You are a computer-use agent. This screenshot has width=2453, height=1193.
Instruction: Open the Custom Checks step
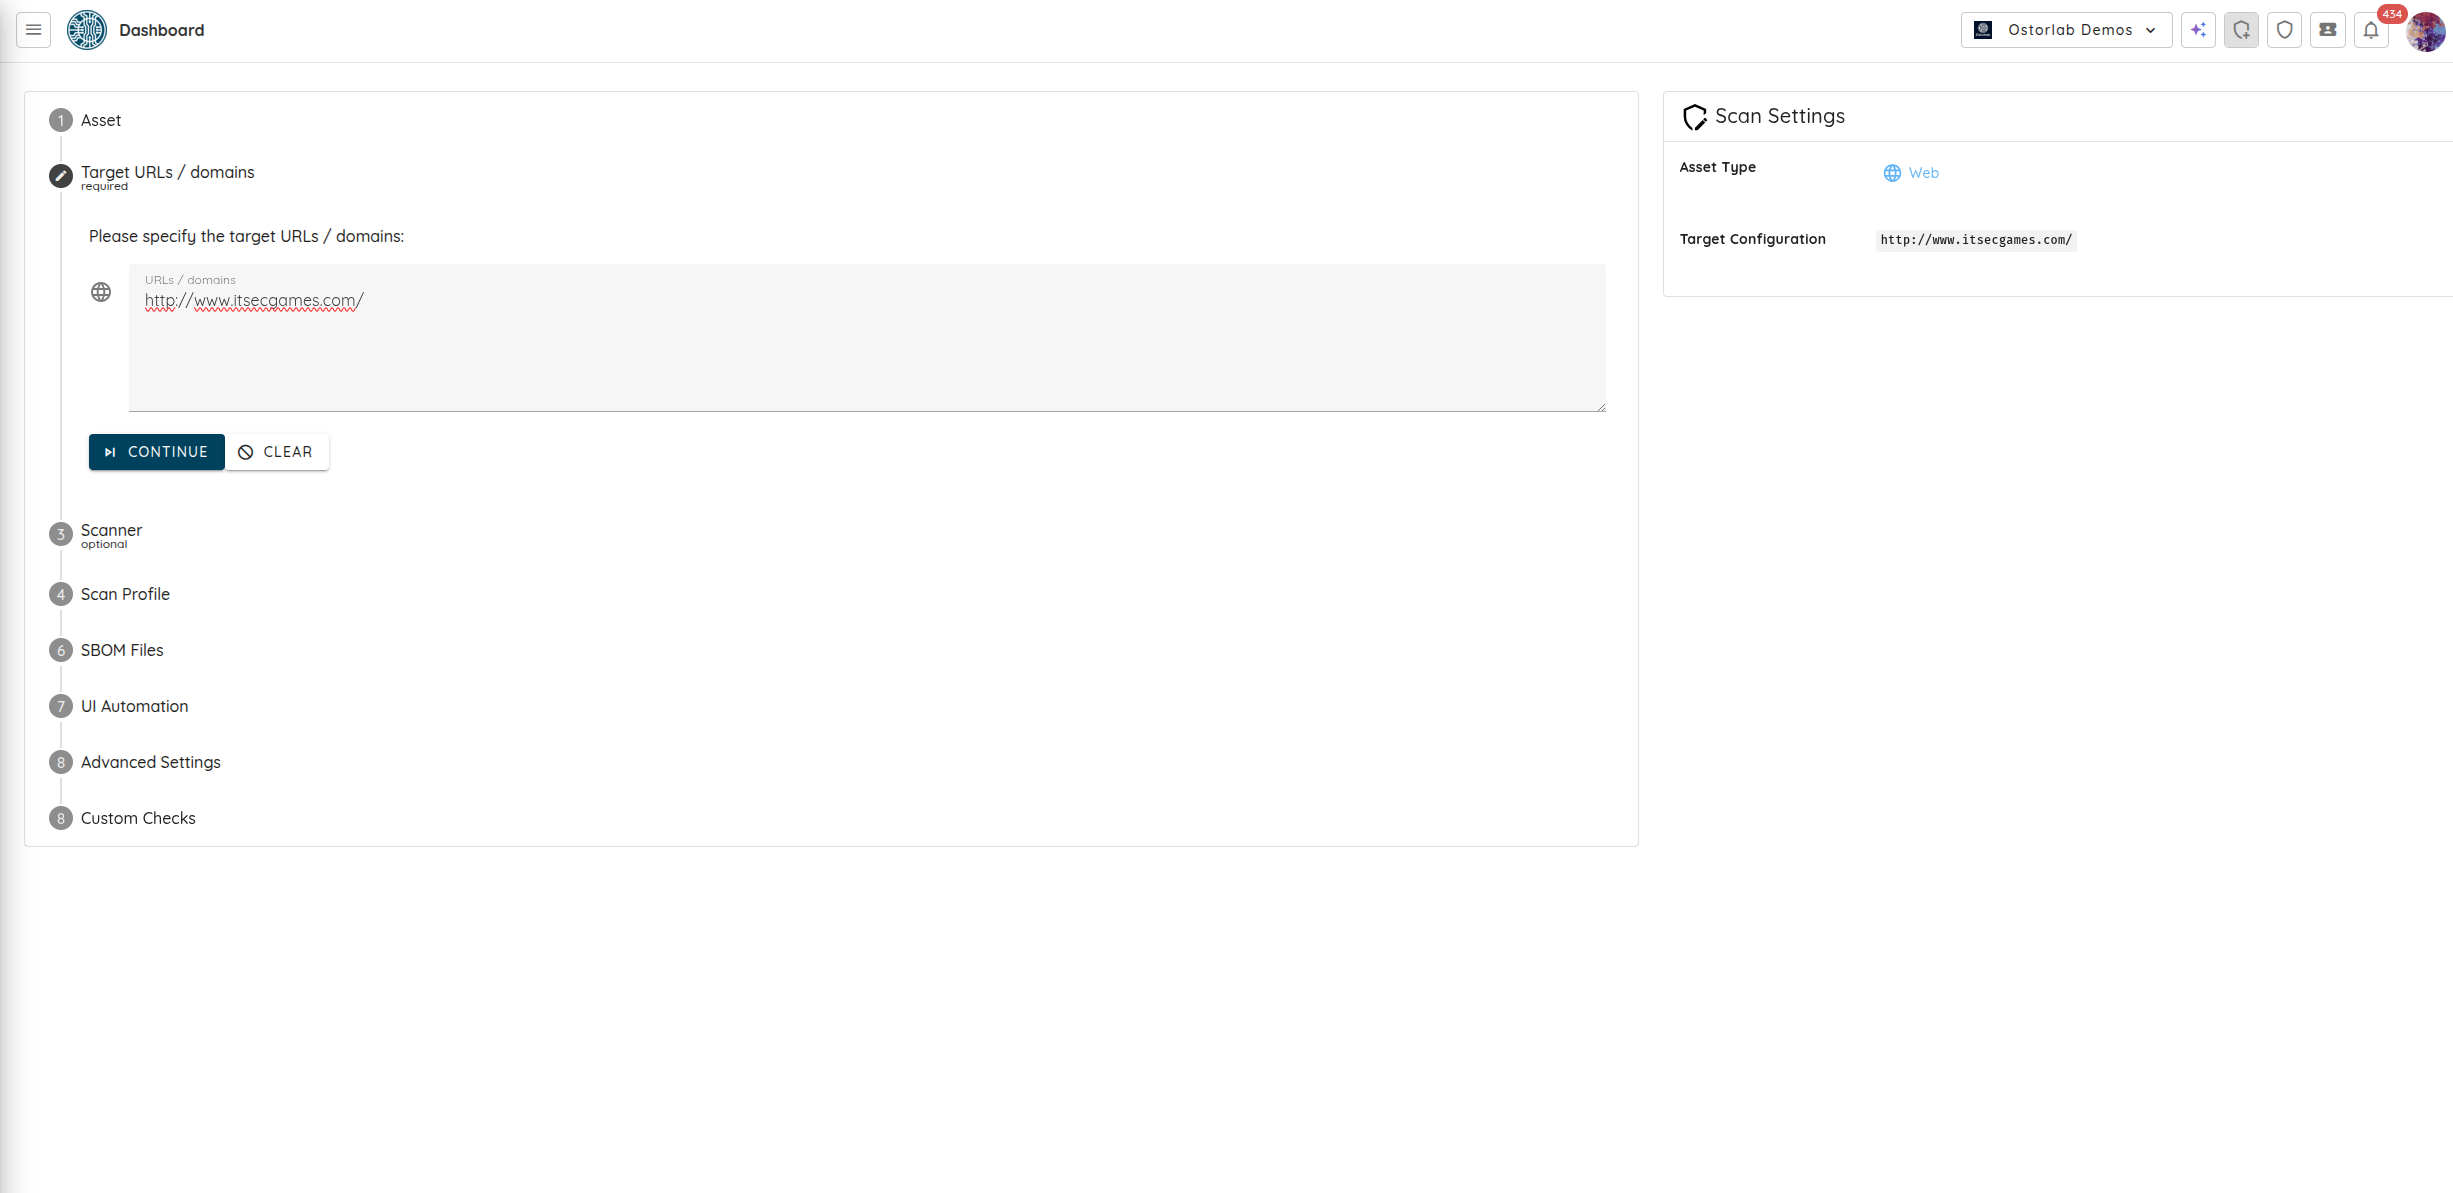point(138,818)
